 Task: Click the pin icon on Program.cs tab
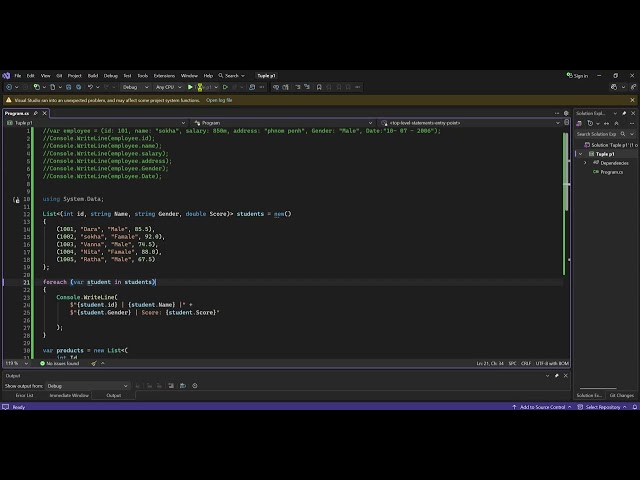(x=36, y=113)
